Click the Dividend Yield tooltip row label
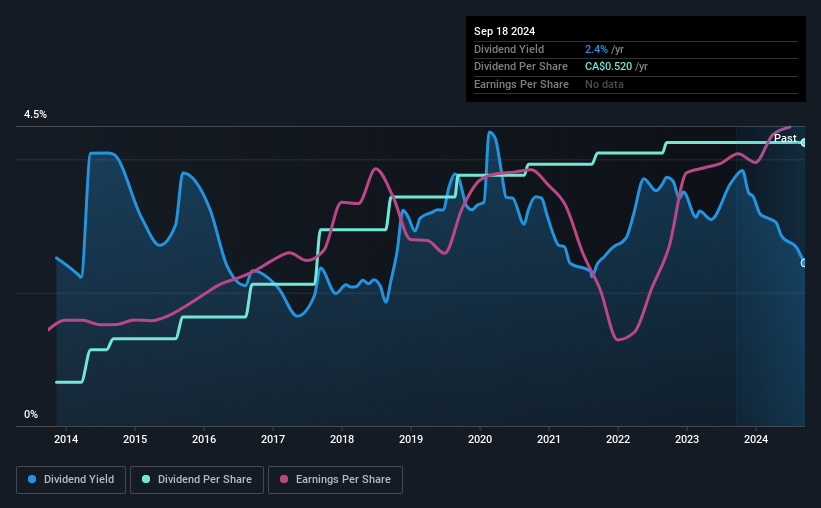821x508 pixels. pyautogui.click(x=509, y=49)
